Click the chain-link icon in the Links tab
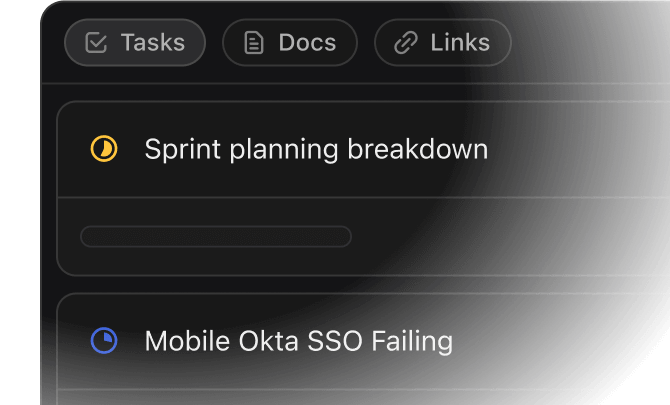Viewport: 670px width, 405px height. 406,43
